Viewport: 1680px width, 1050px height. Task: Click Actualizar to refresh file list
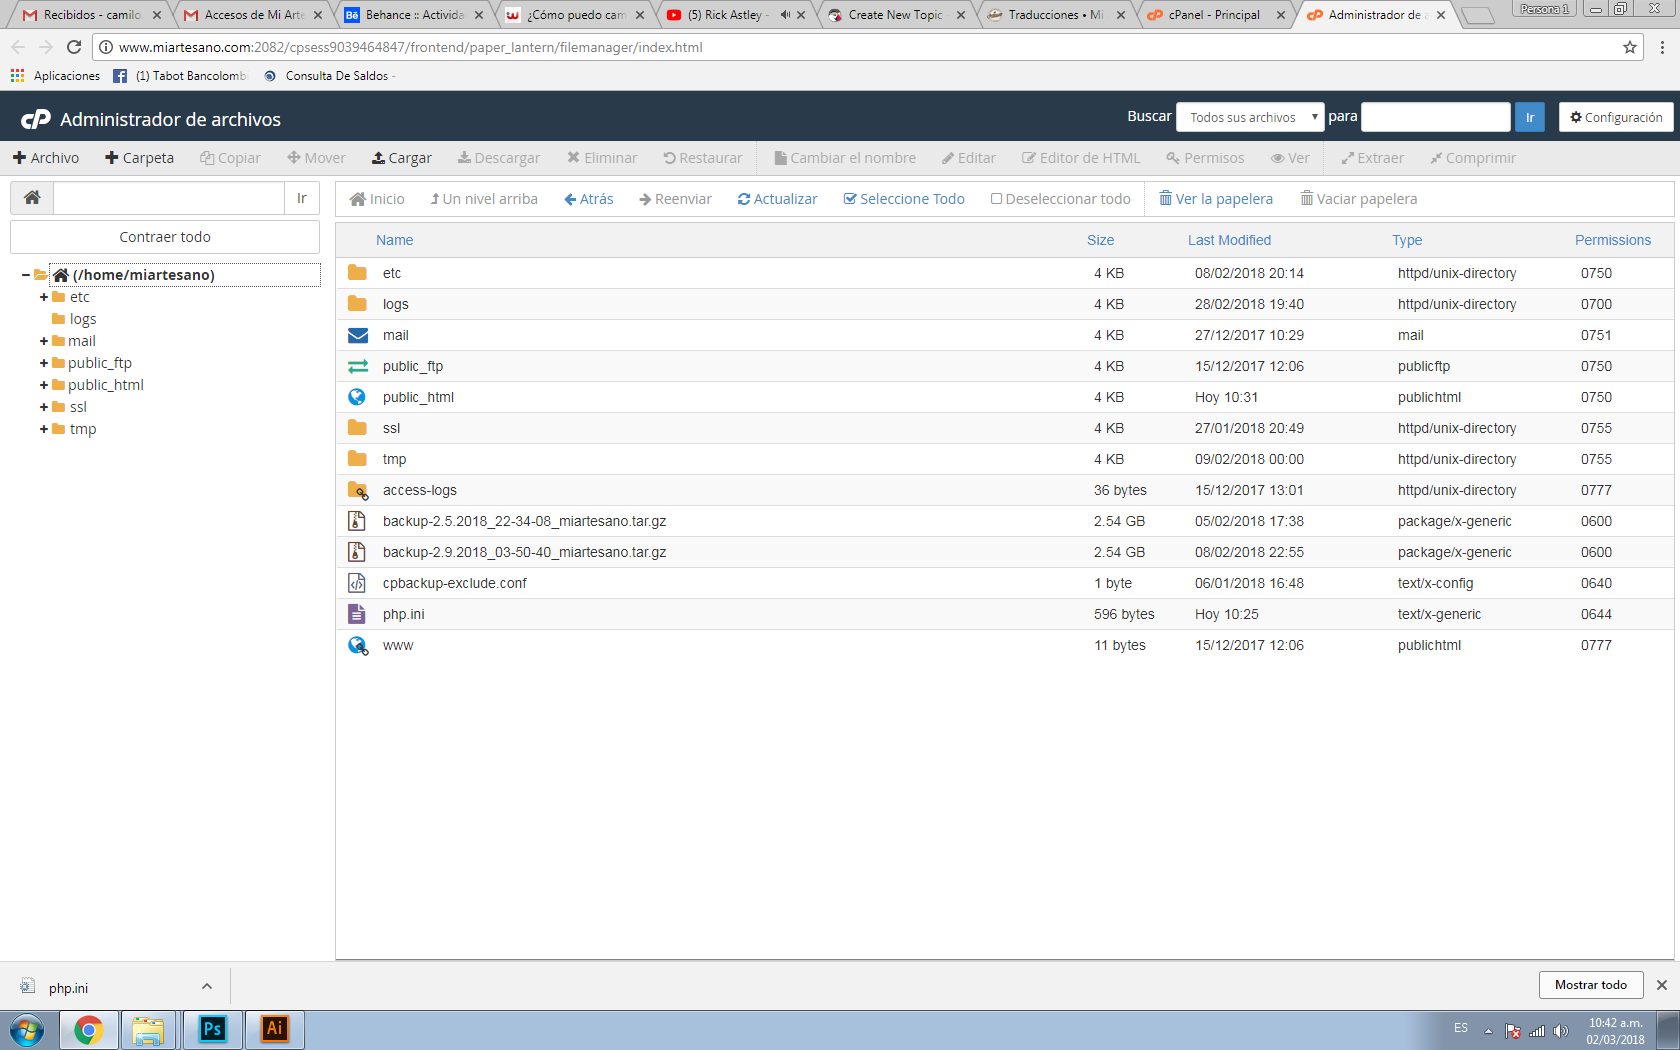pyautogui.click(x=778, y=199)
